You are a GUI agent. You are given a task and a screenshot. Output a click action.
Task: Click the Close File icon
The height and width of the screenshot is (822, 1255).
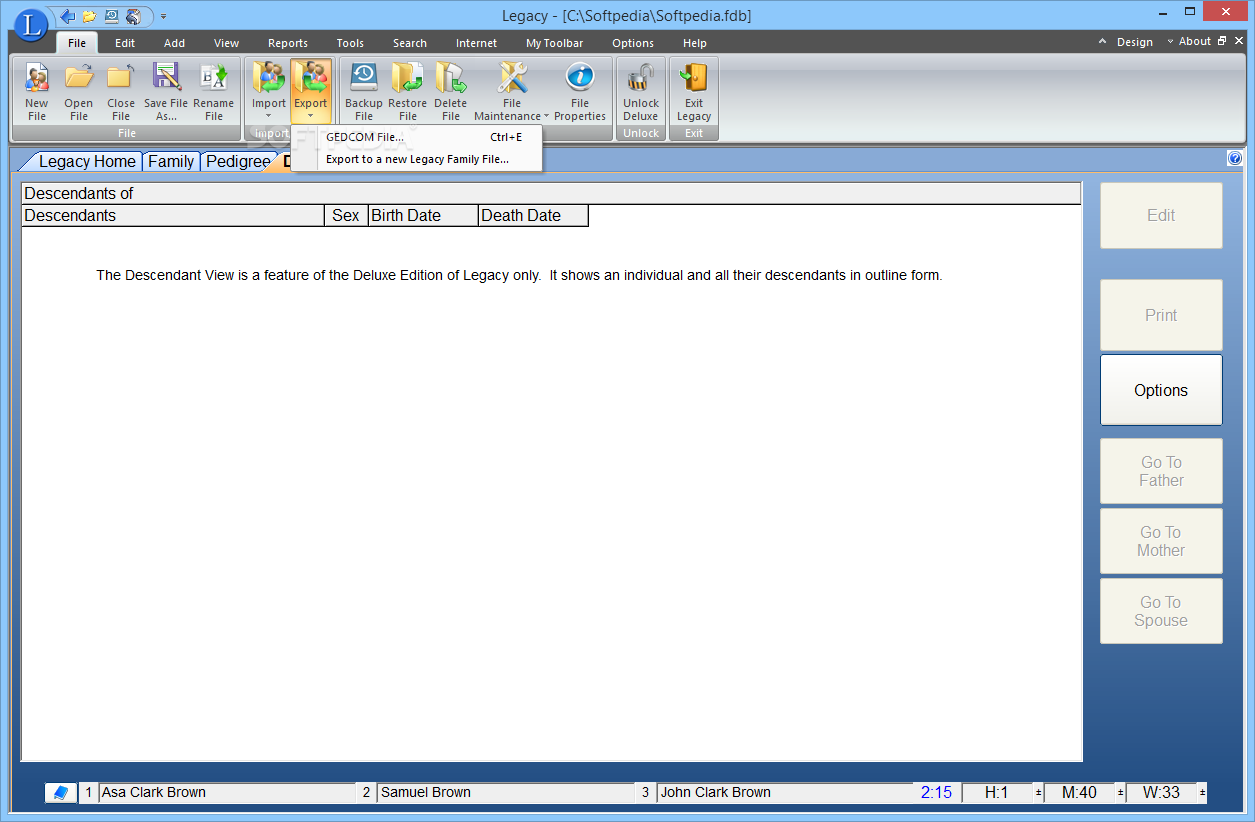pos(121,77)
